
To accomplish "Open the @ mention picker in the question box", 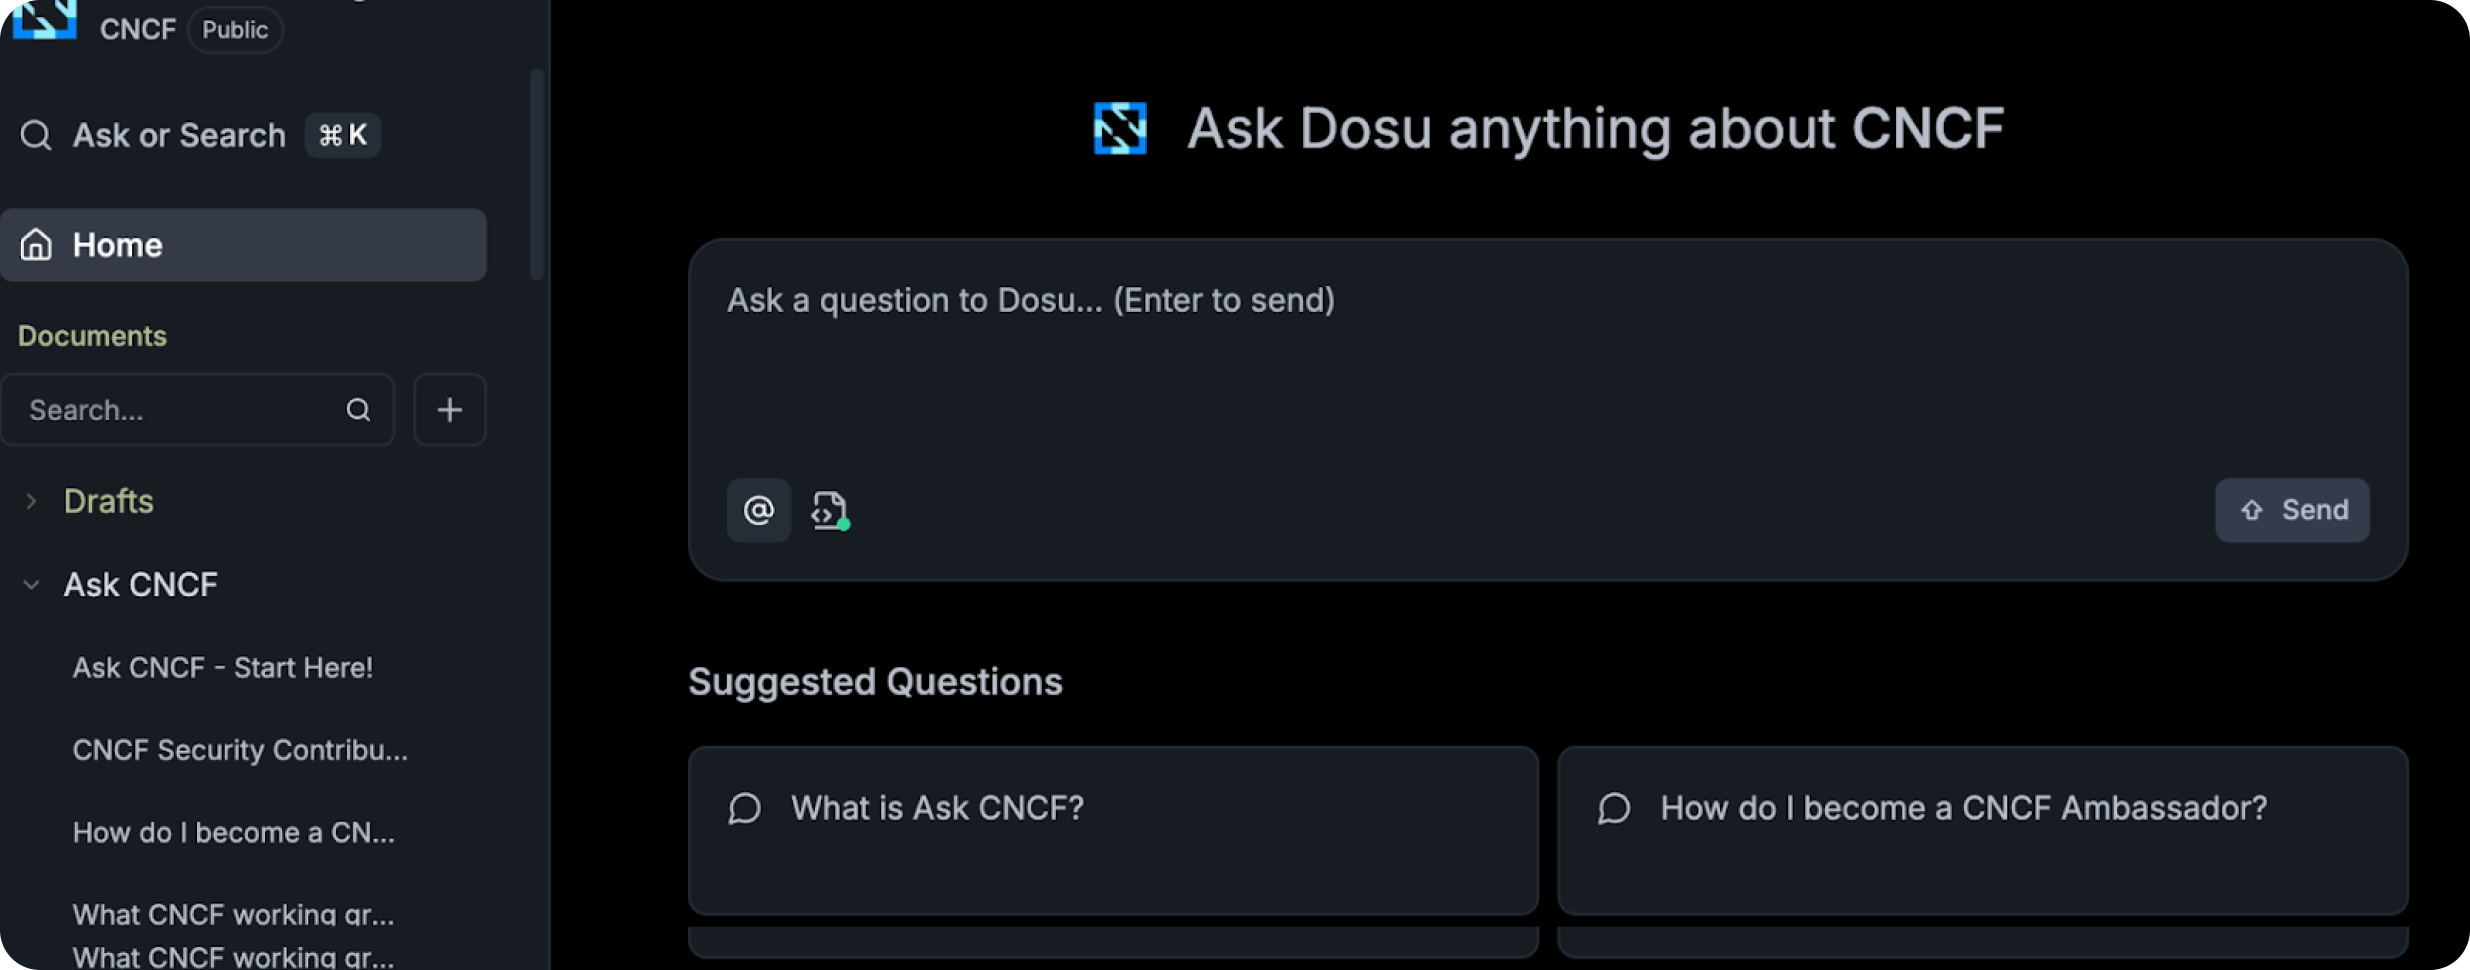I will pos(757,510).
